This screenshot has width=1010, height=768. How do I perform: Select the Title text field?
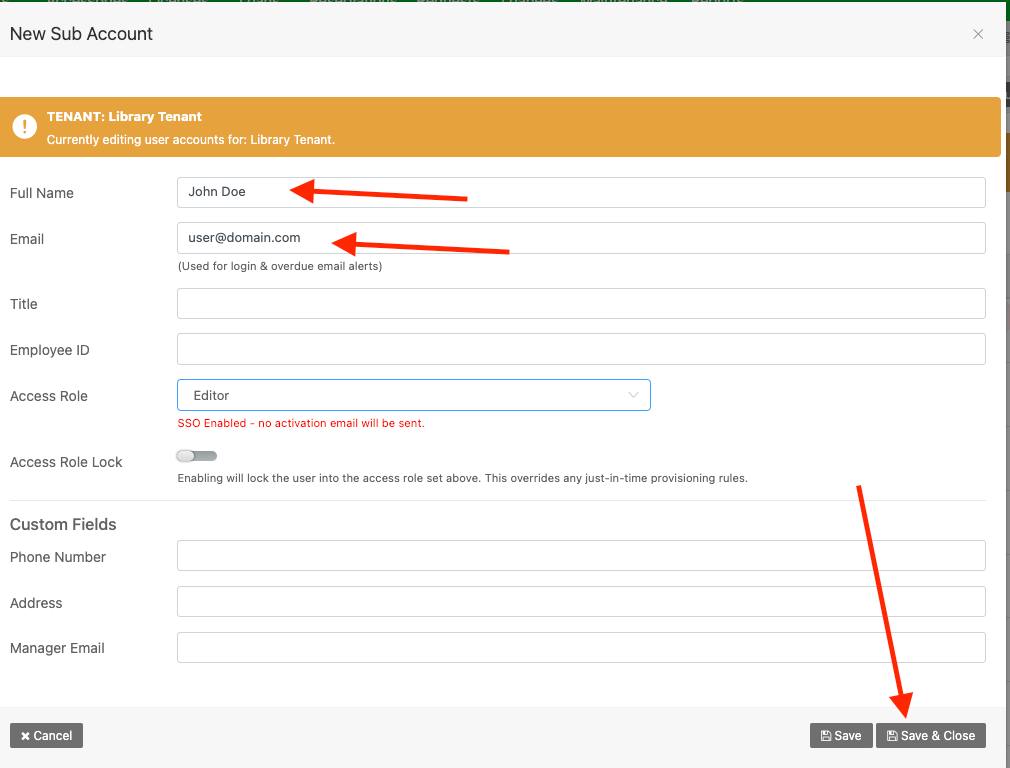tap(580, 304)
